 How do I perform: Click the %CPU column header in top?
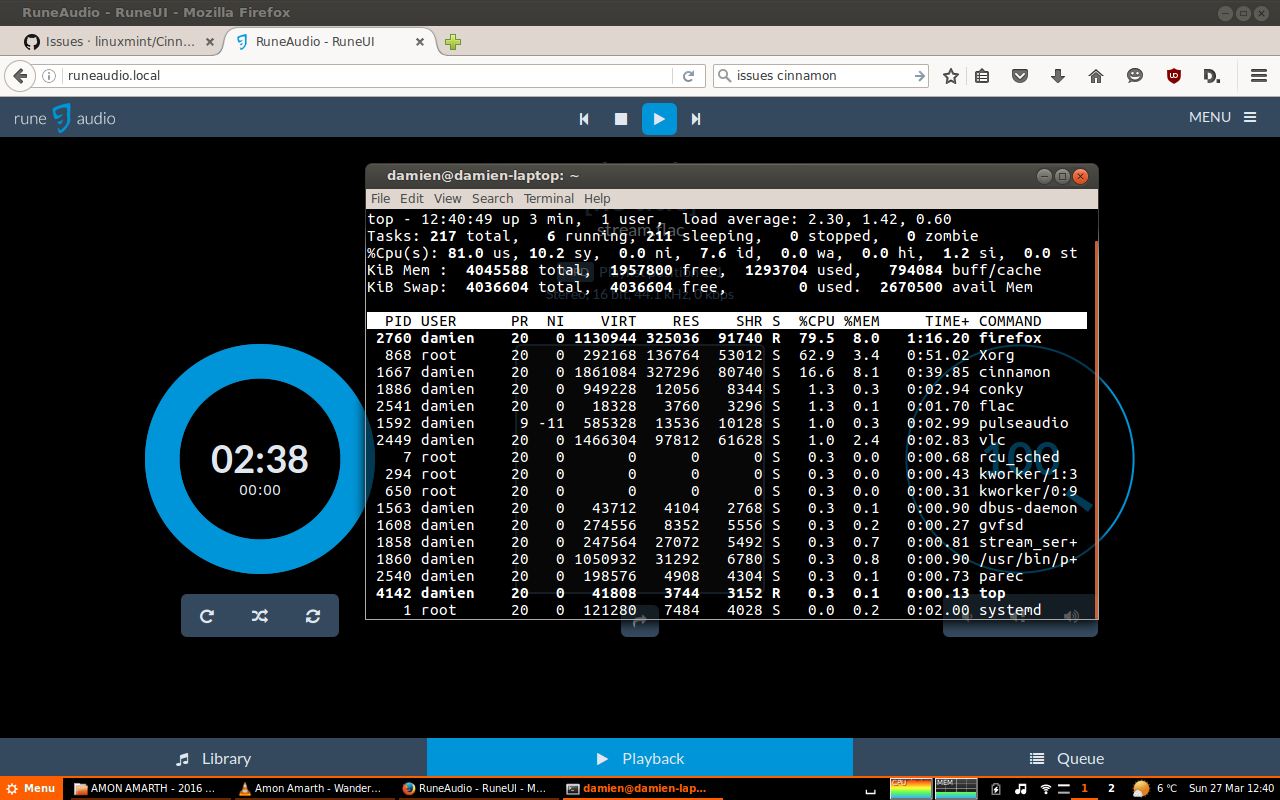click(817, 321)
